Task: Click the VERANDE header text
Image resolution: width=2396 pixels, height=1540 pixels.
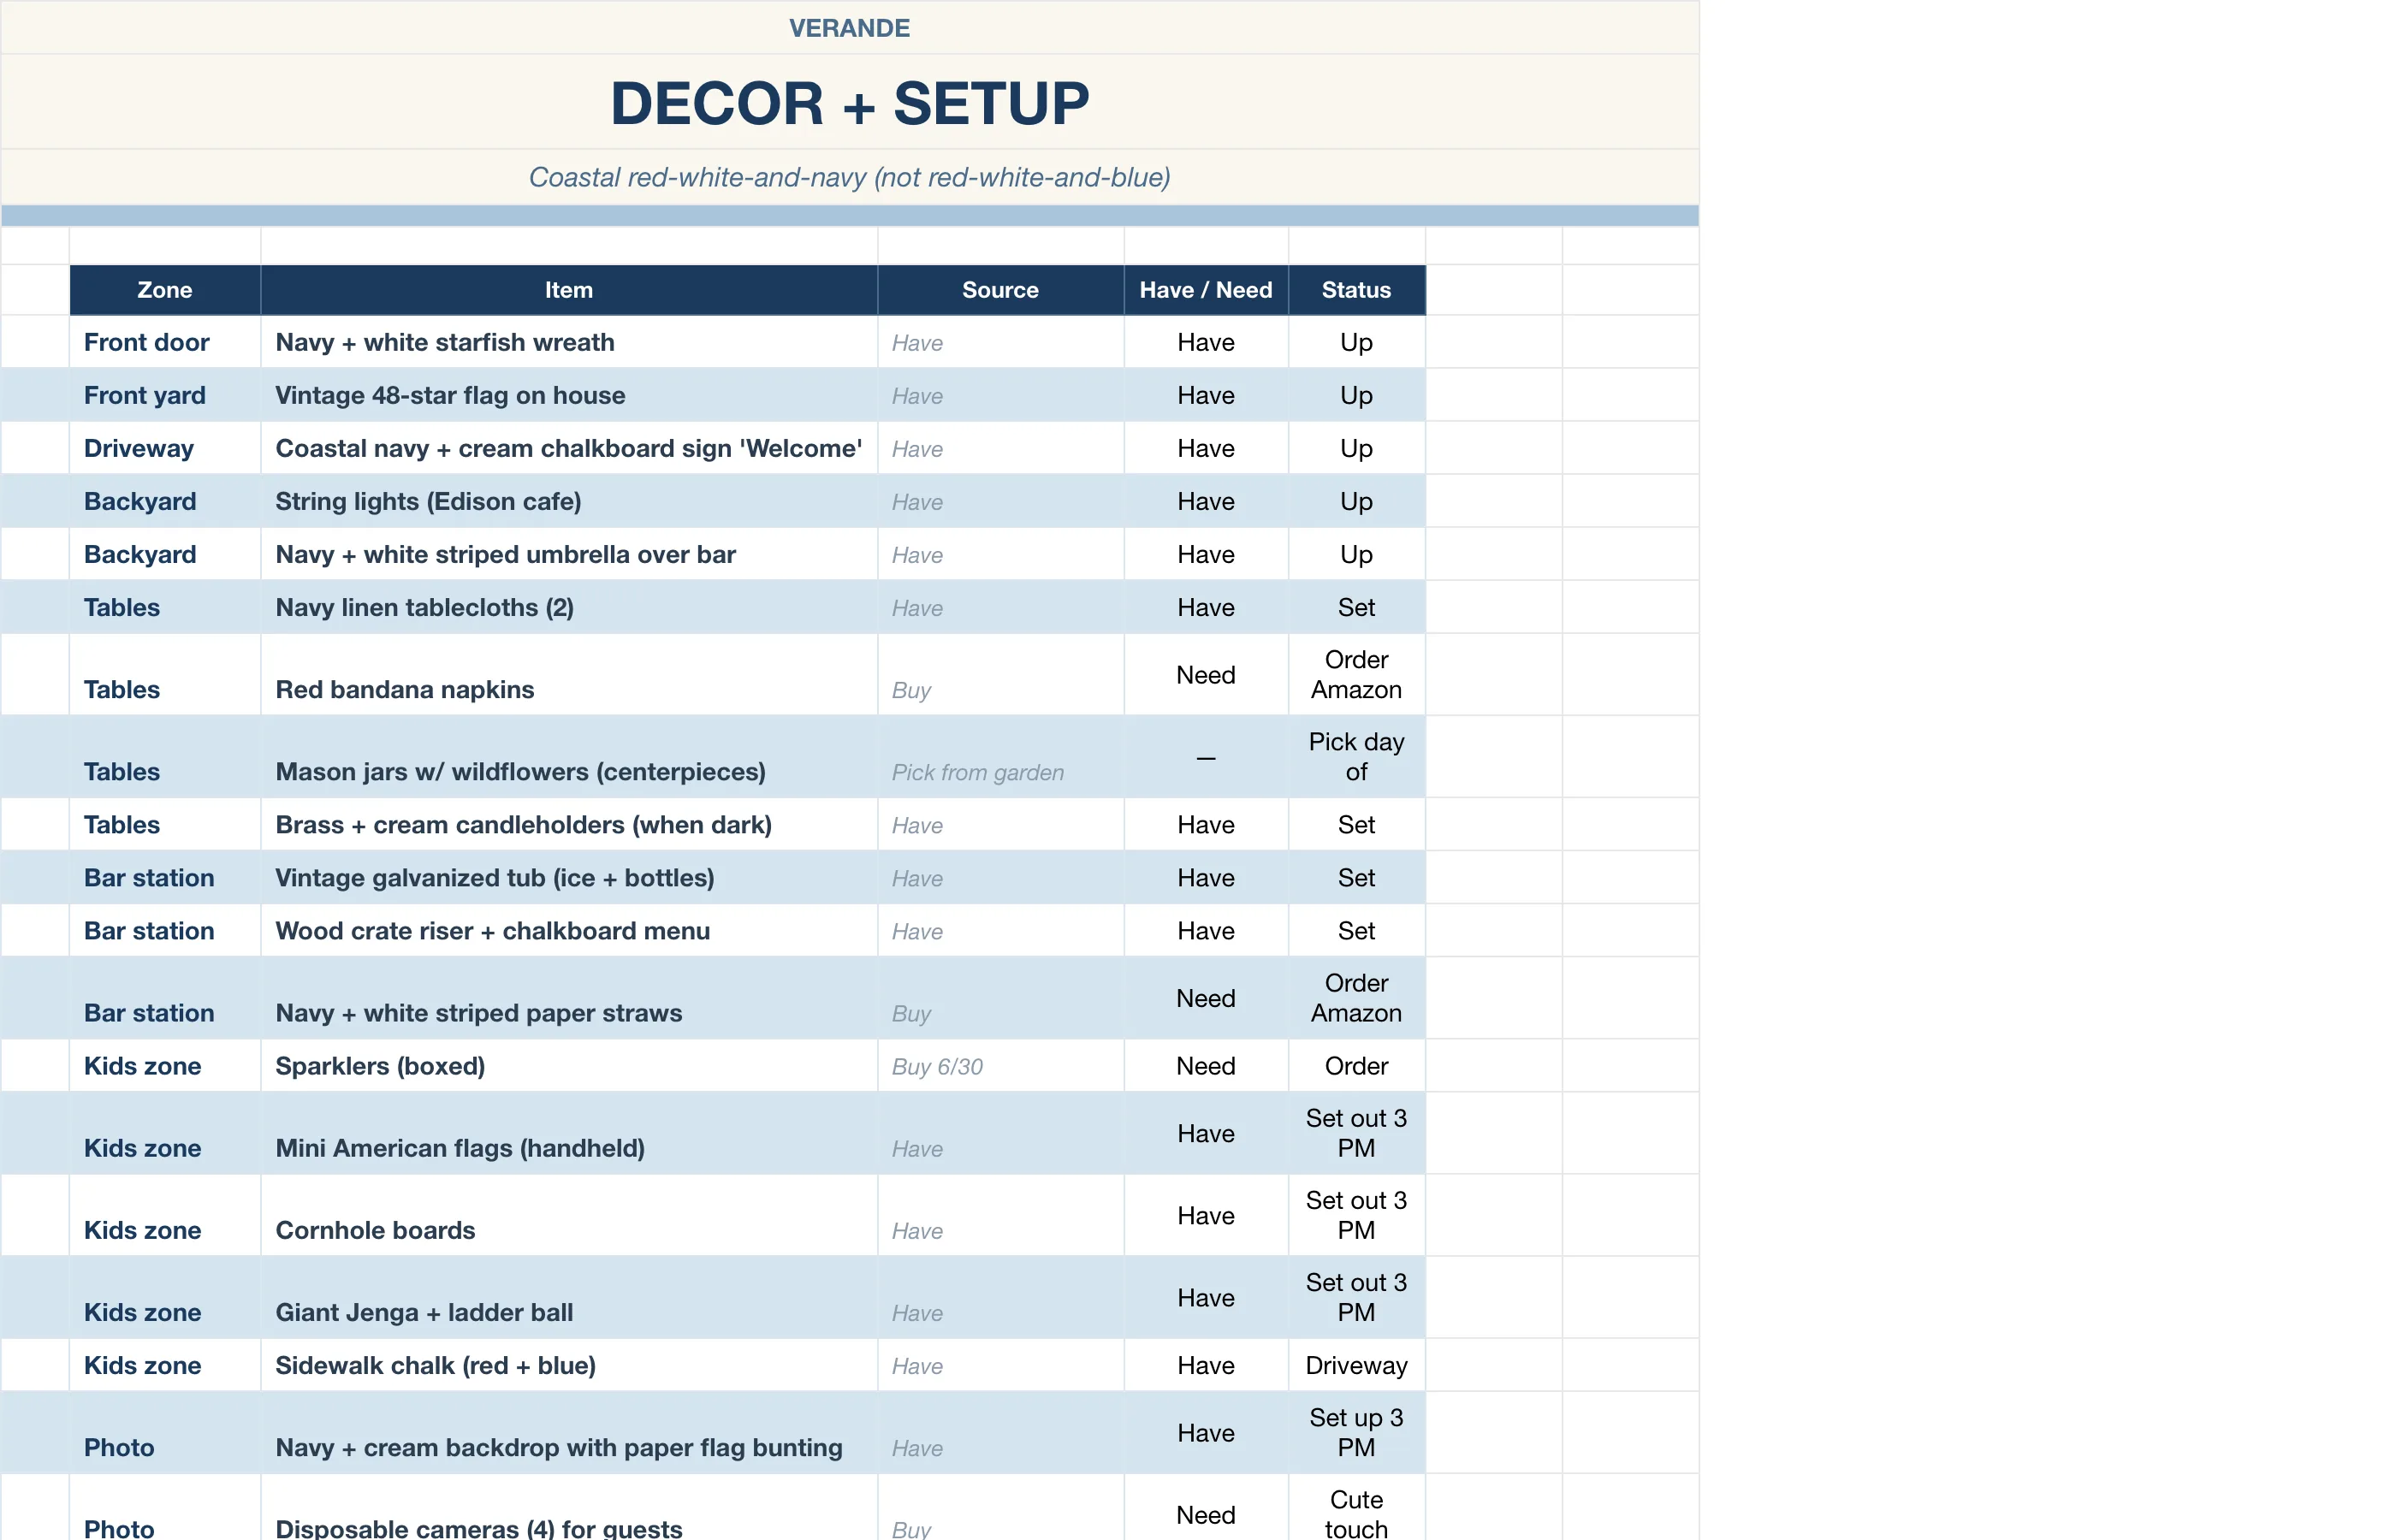Action: point(849,28)
